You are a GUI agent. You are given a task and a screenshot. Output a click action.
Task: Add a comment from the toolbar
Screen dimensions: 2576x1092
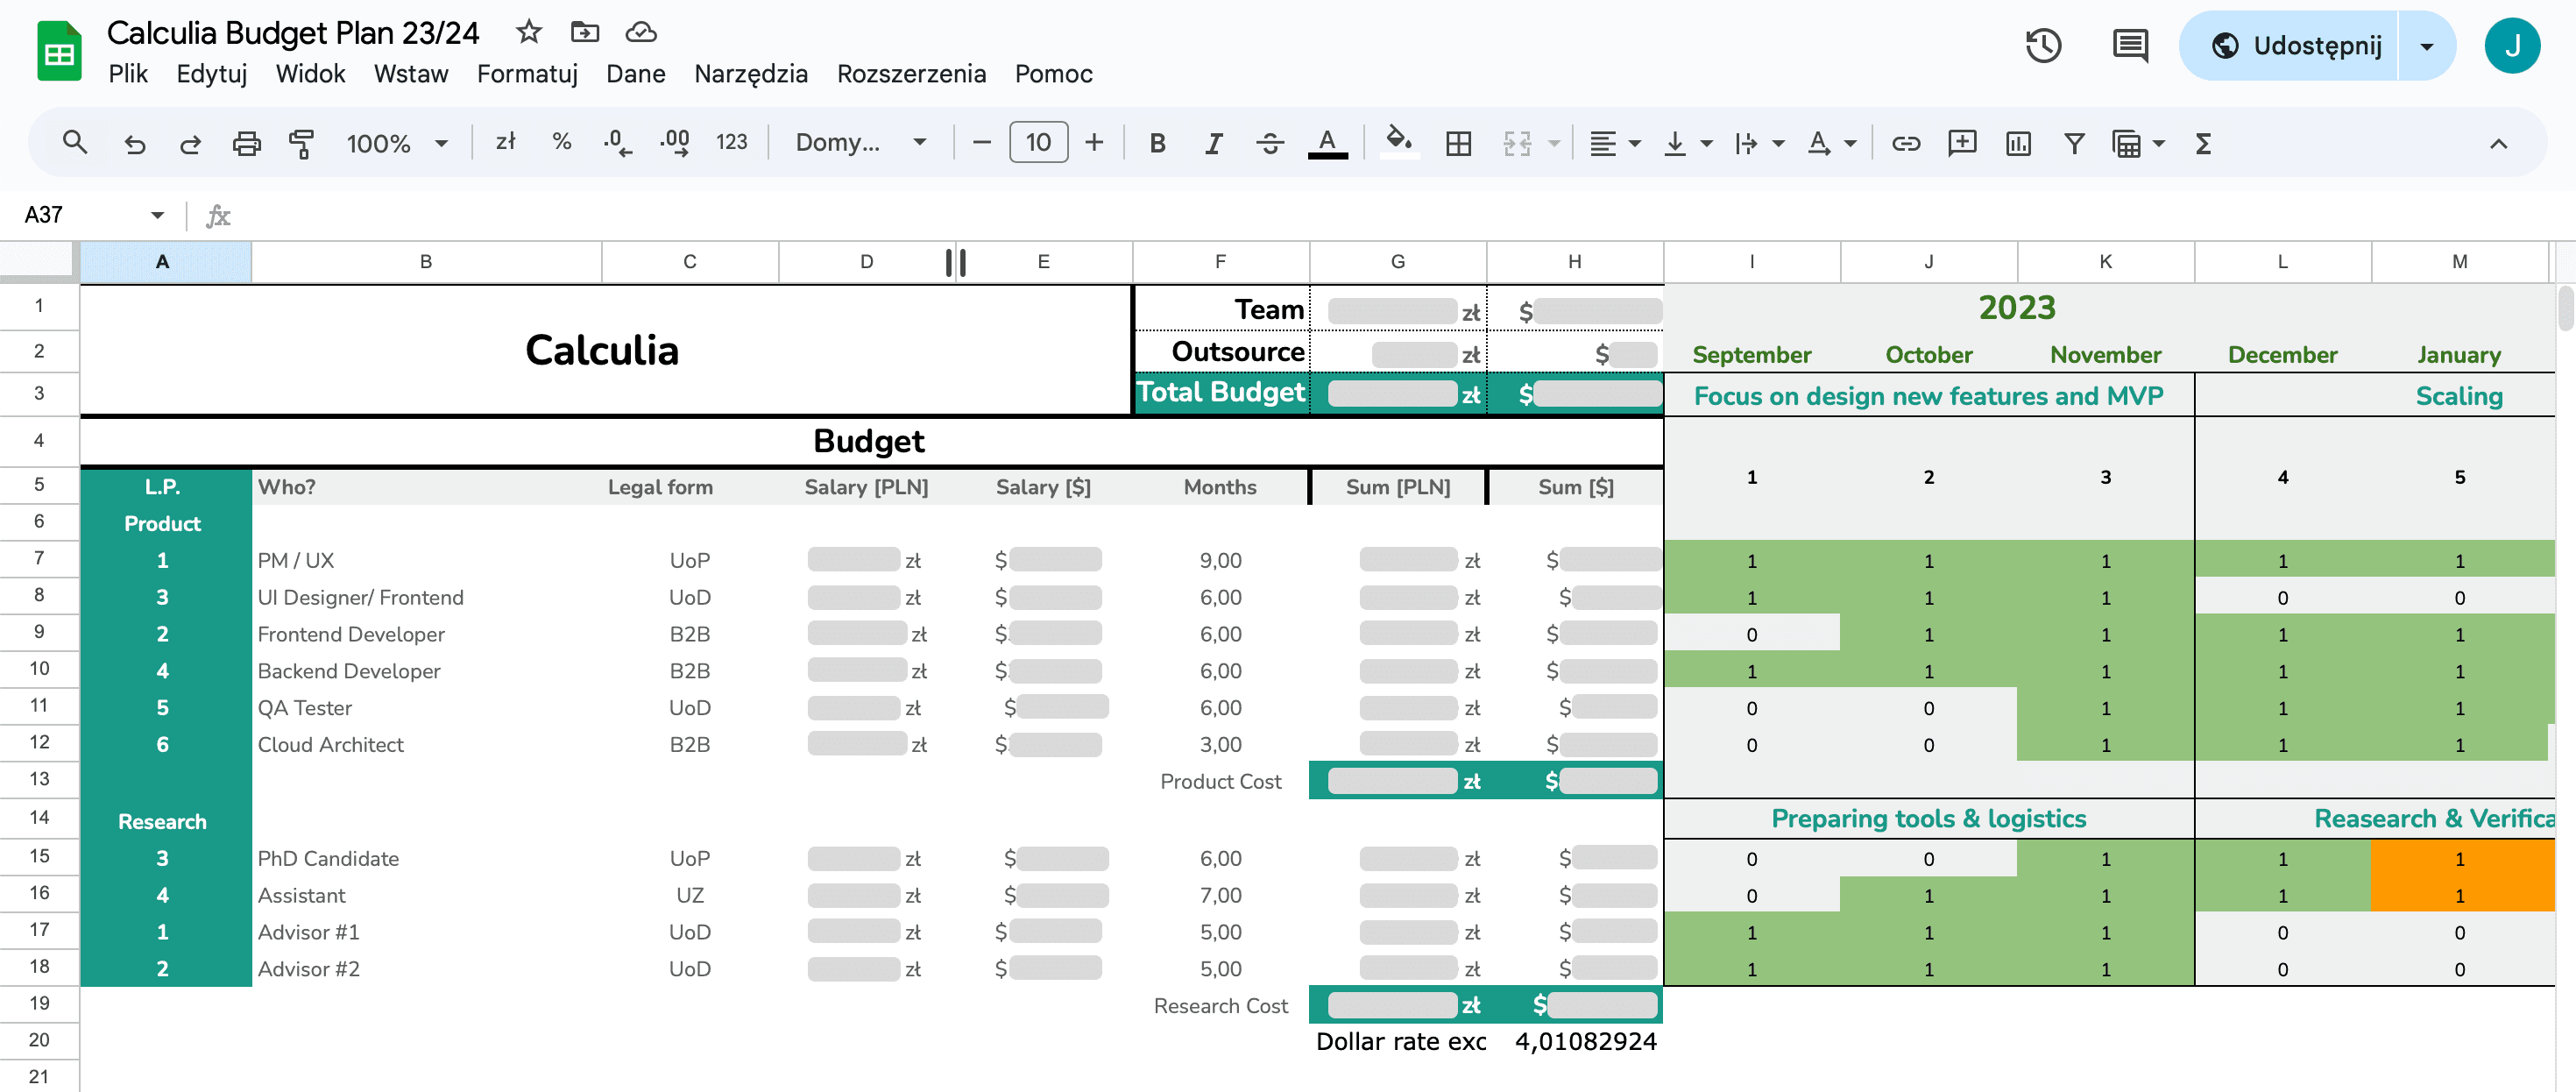[1962, 143]
